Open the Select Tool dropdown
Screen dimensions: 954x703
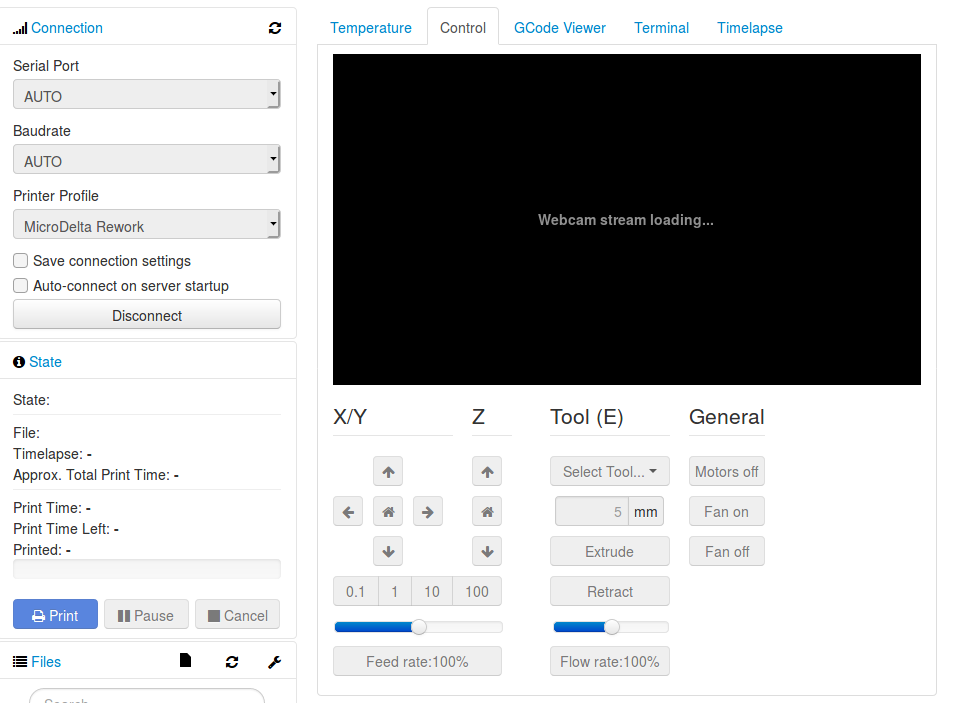[609, 471]
